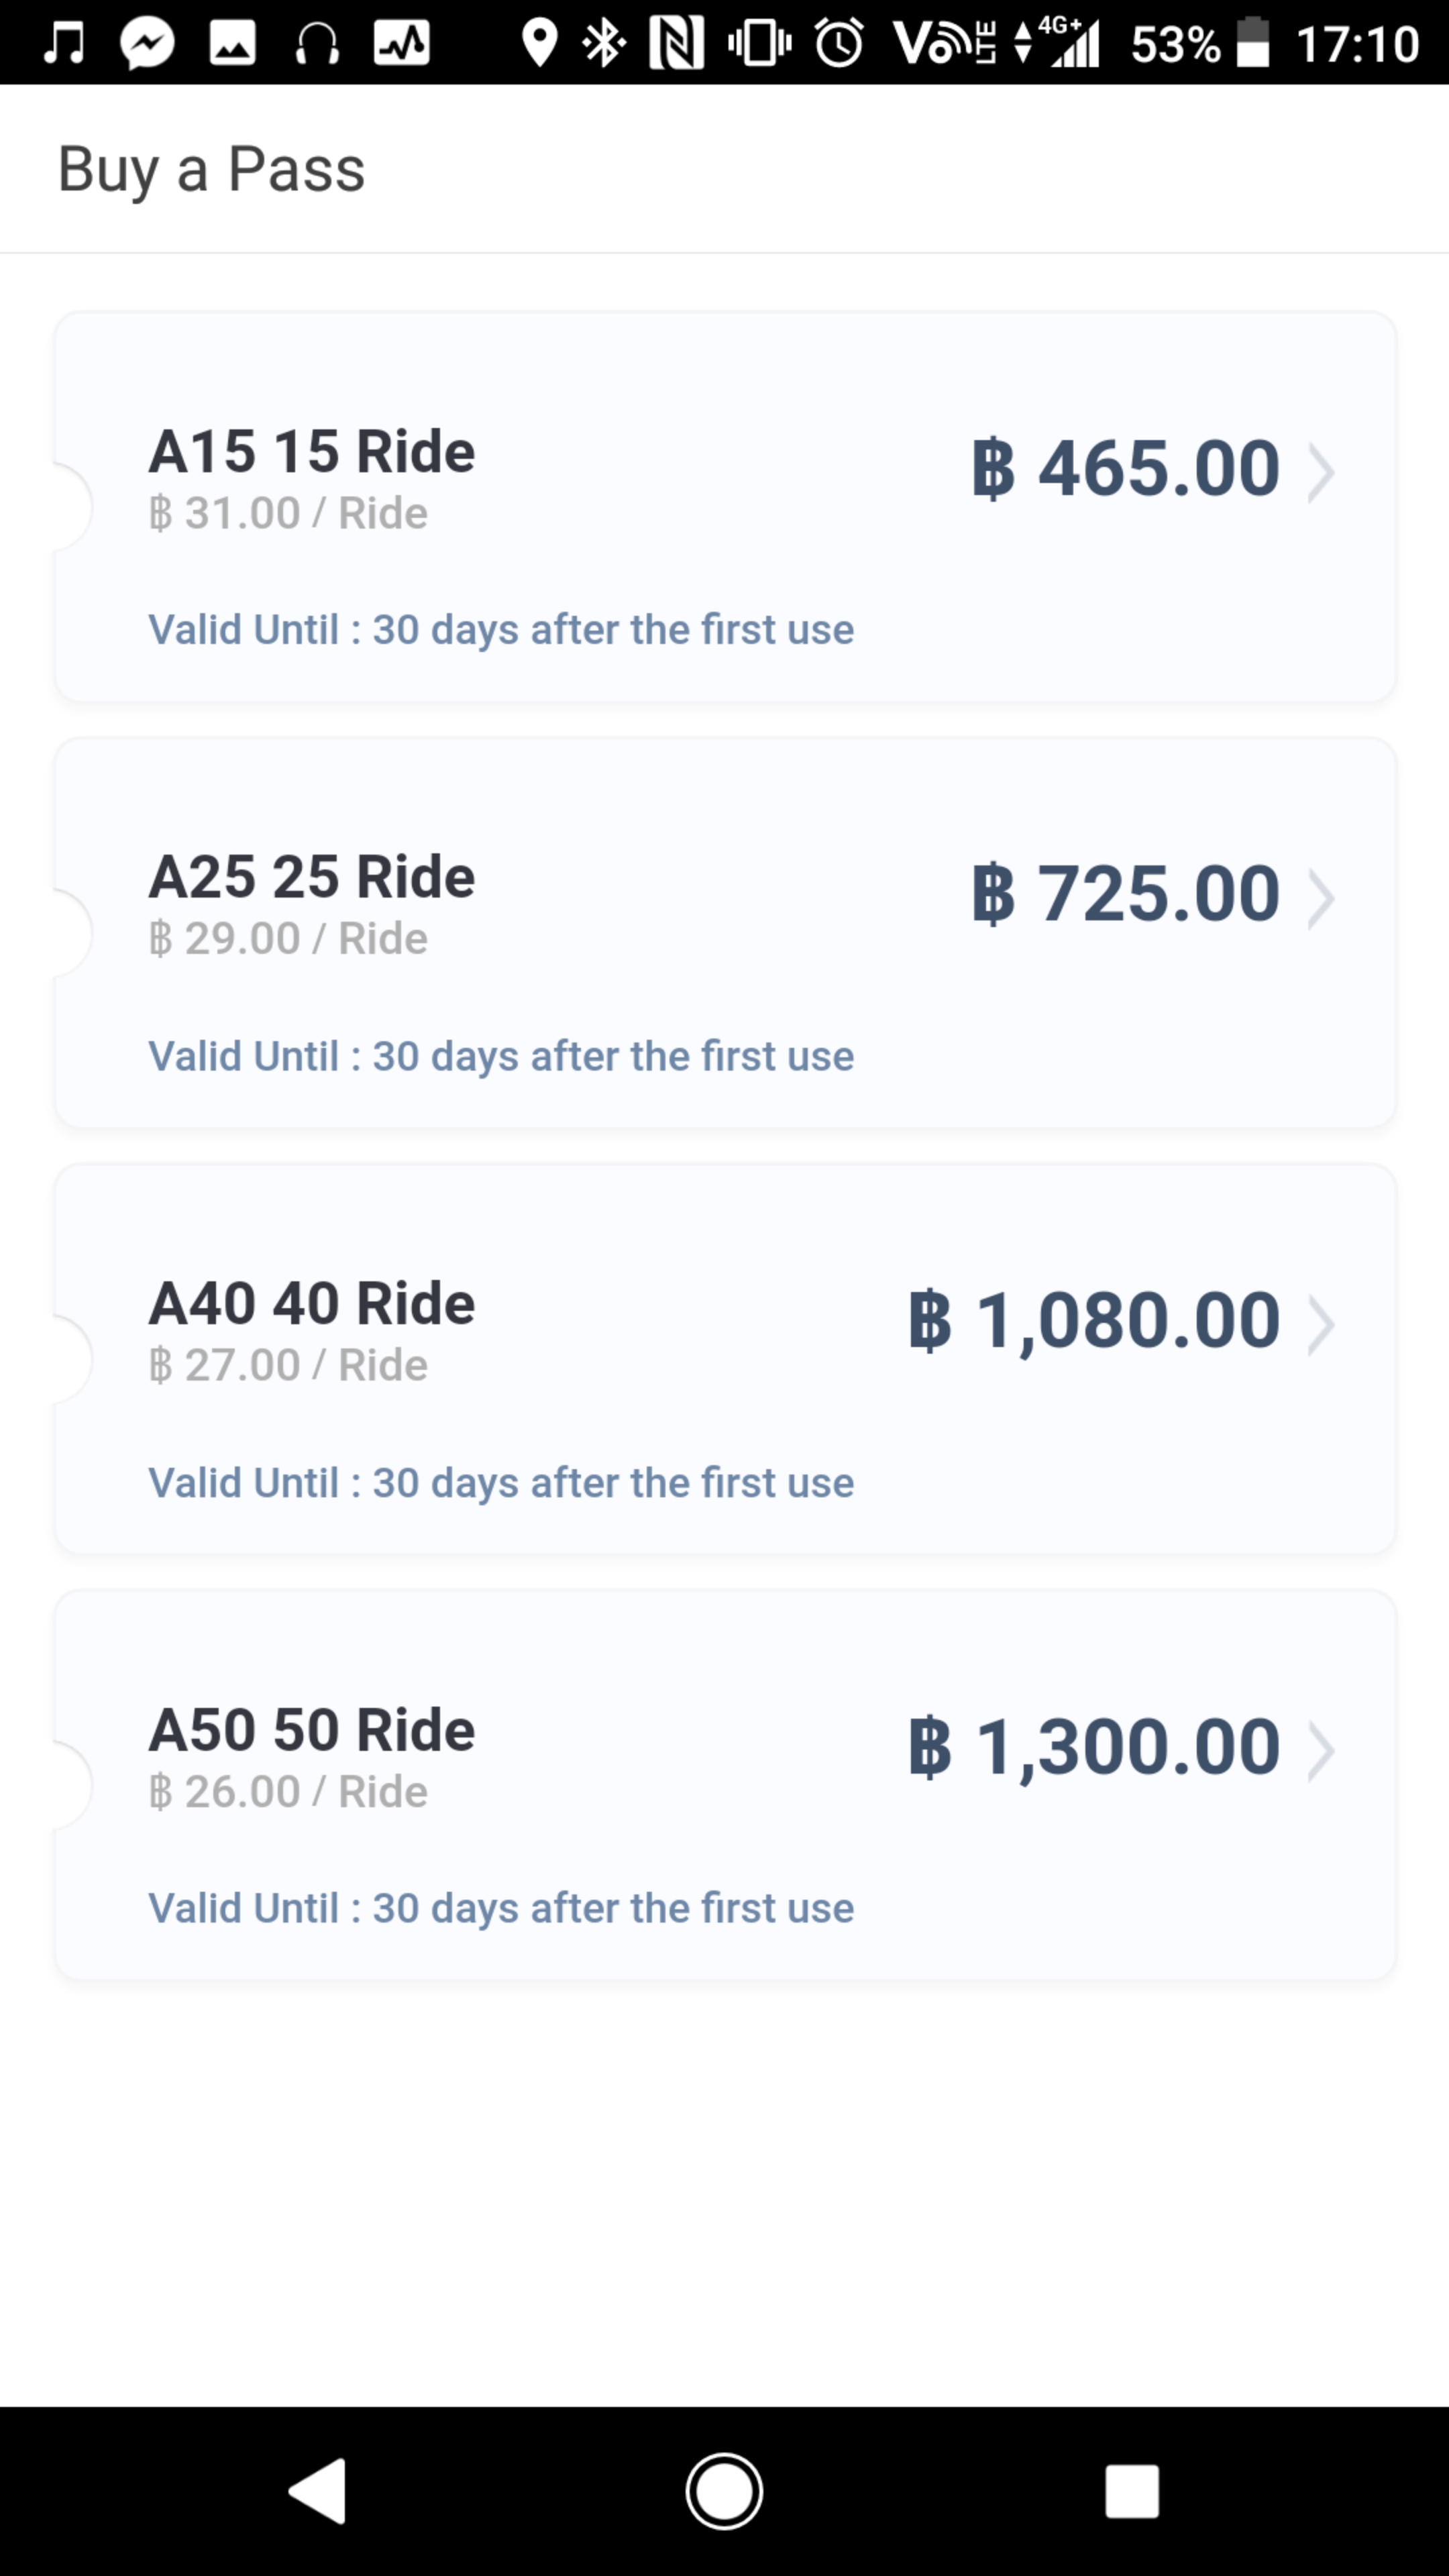Tap the battery indicator icon

(x=1253, y=43)
